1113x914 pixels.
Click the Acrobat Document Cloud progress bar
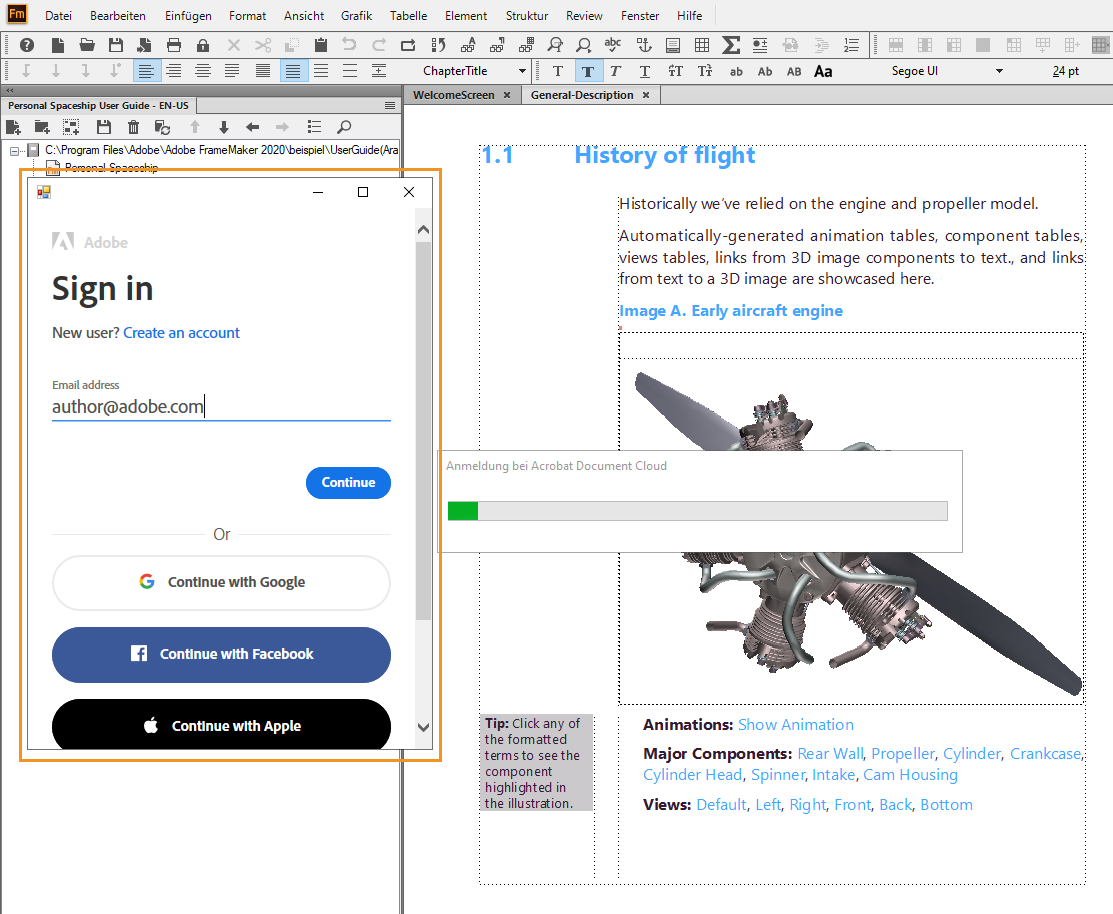pos(697,511)
